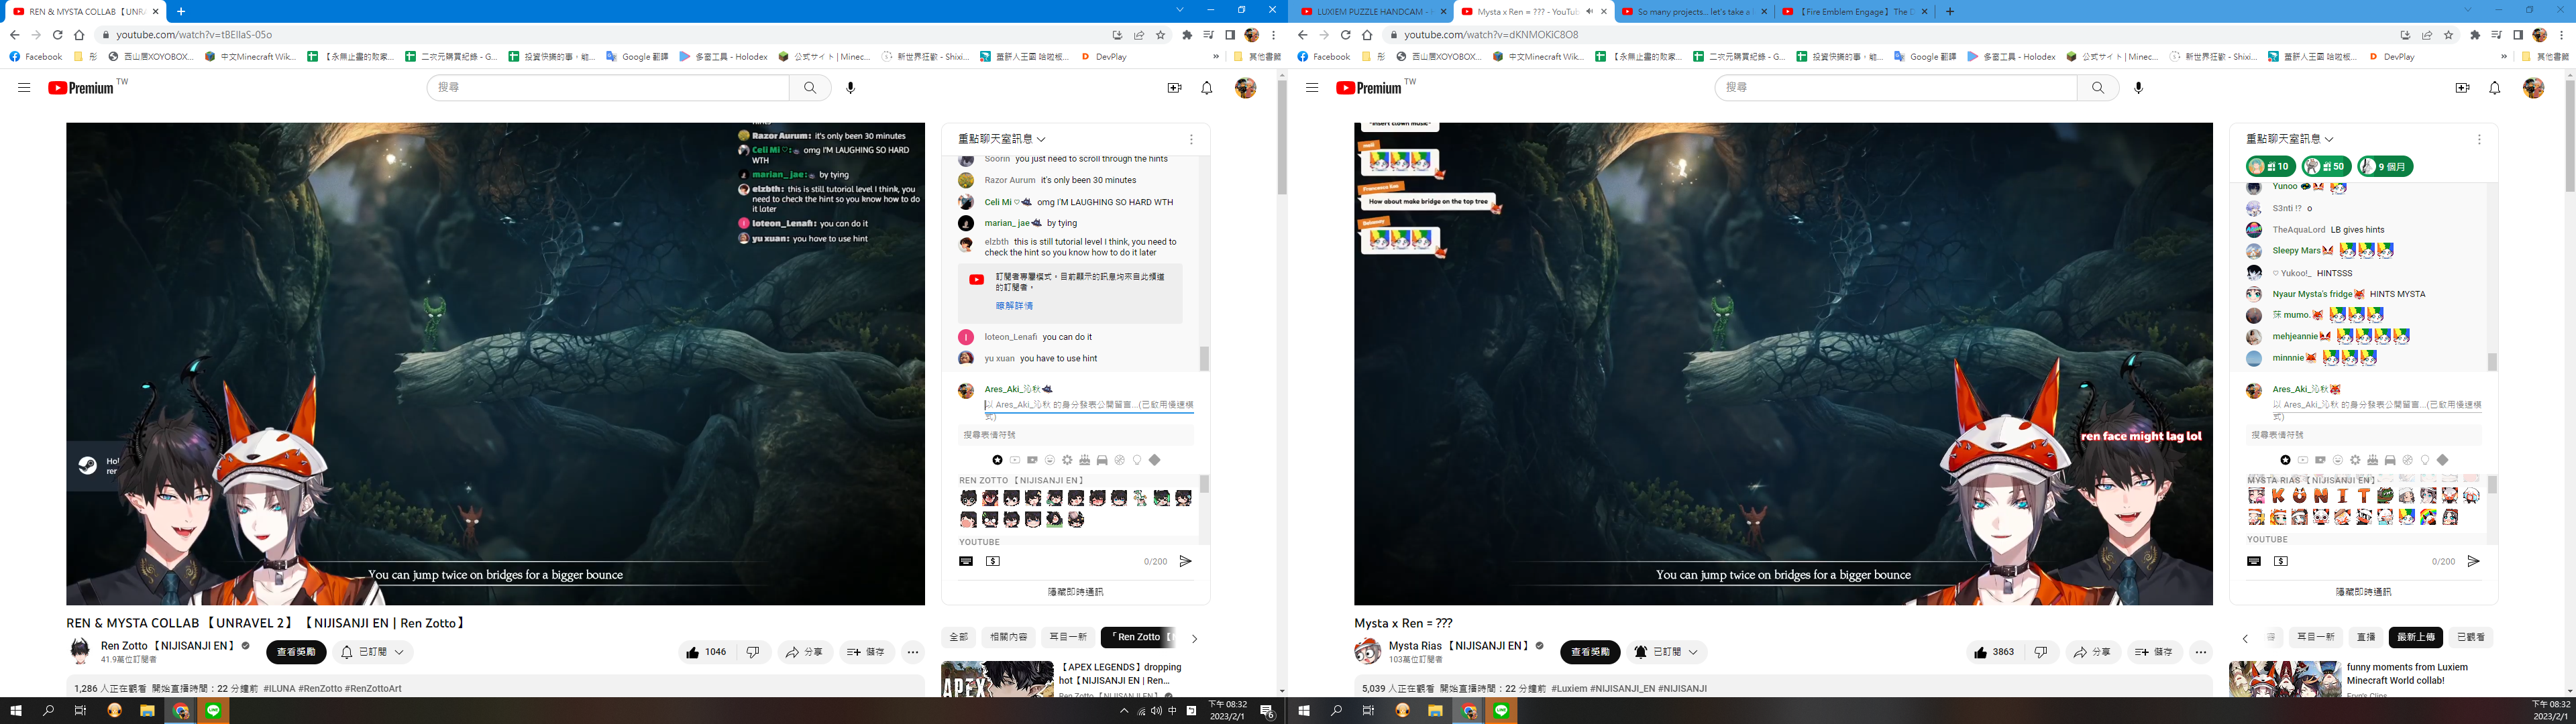Click 瞭解詳情 link in left chat notice
Viewport: 2576px width, 724px height.
pos(1014,306)
